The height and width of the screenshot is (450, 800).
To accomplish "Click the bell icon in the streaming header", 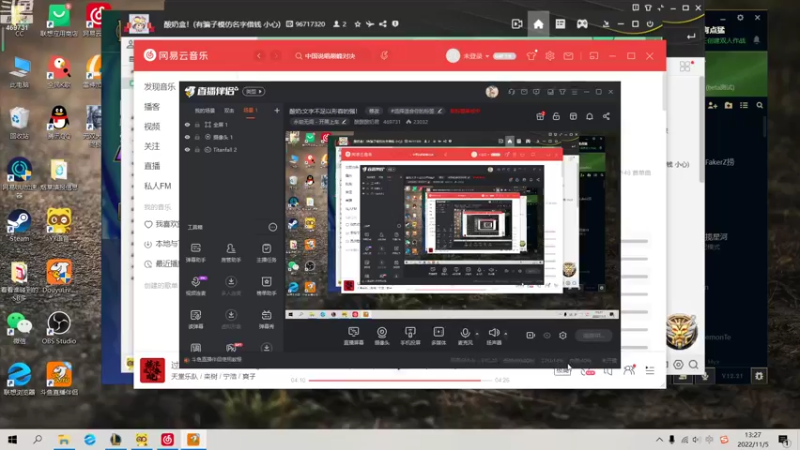I will coord(589,116).
